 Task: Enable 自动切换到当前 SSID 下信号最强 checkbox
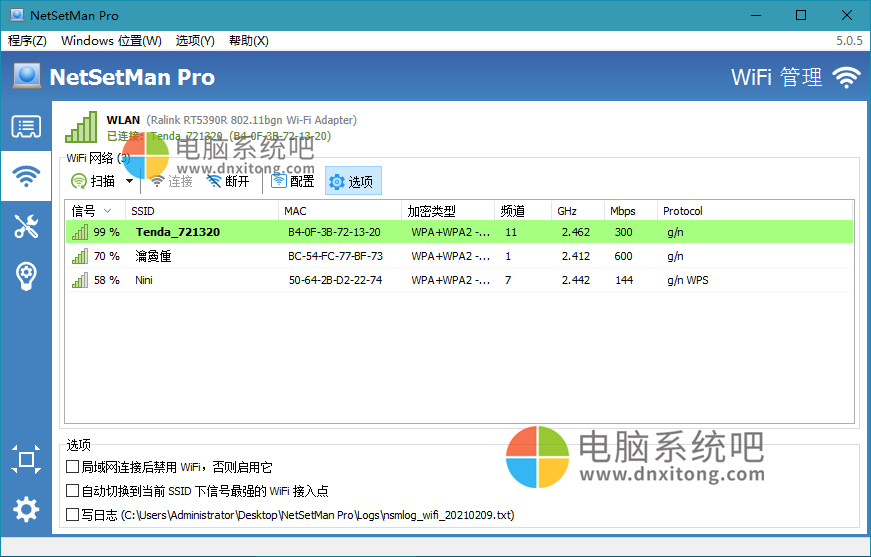click(x=72, y=490)
